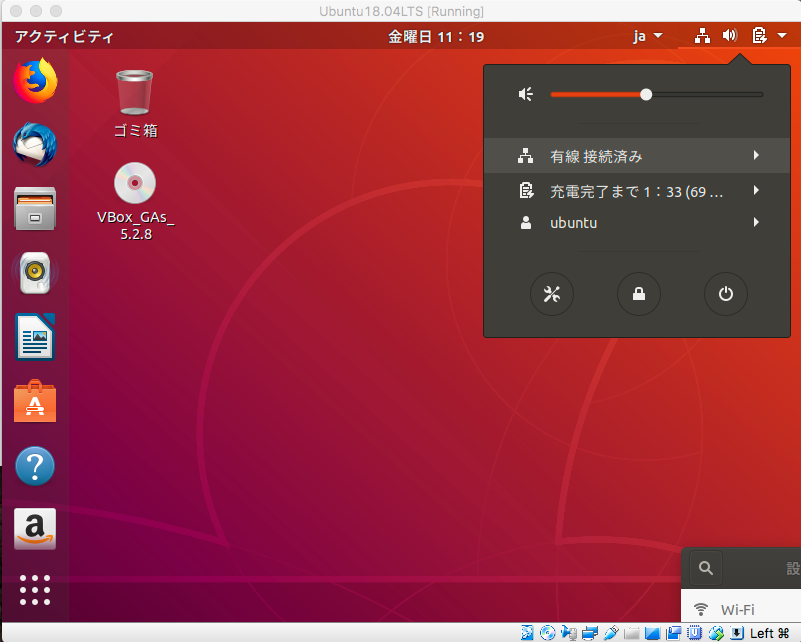Collapse system menu via top-right arrow
This screenshot has width=801, height=642.
pyautogui.click(x=782, y=35)
